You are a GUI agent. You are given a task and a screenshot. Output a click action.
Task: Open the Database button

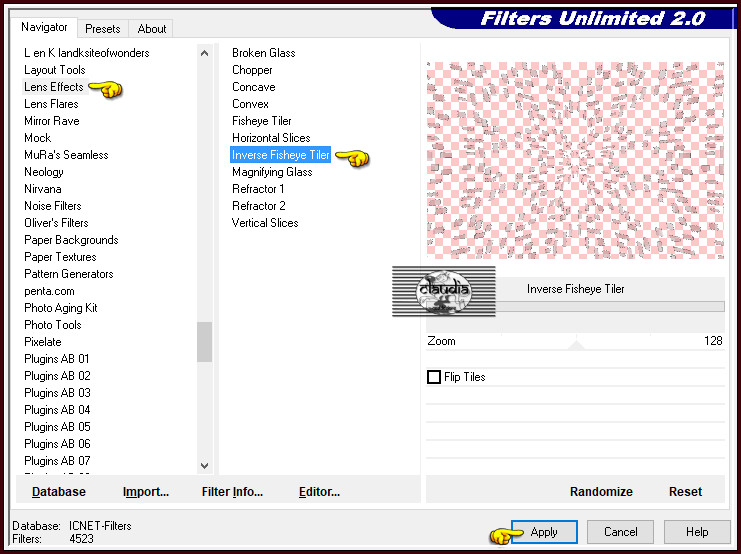pos(59,492)
